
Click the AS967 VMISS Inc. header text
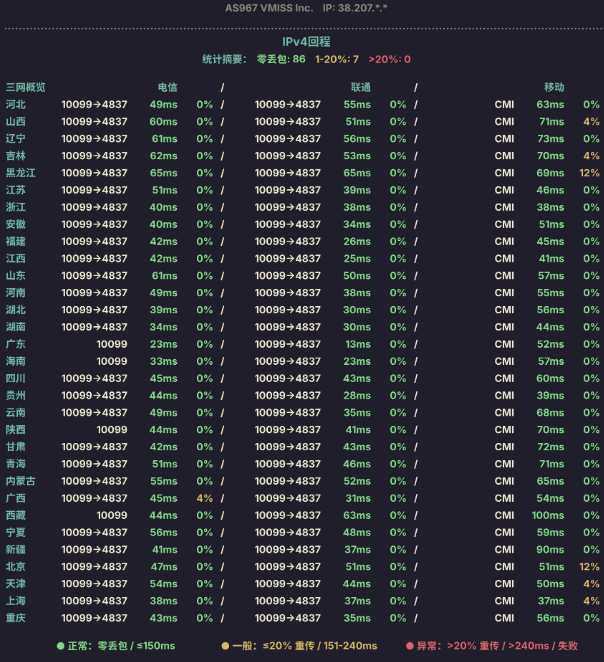[268, 8]
